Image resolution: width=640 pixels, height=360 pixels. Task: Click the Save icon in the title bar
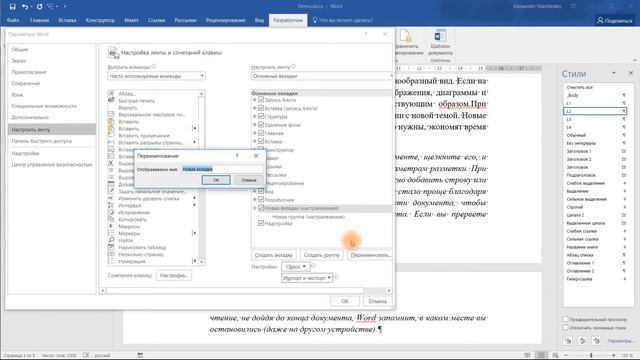click(13, 7)
